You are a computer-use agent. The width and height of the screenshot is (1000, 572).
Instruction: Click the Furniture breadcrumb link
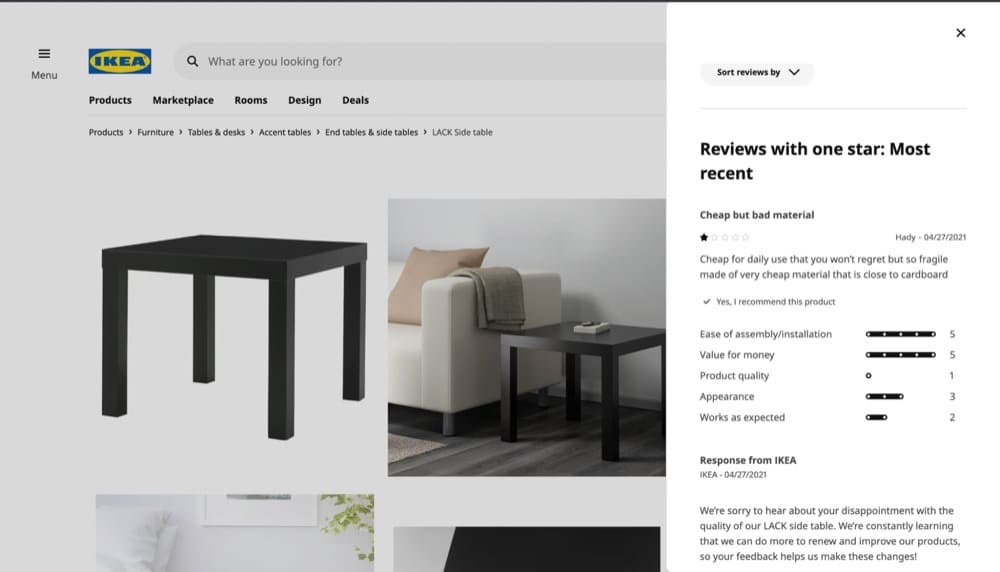click(156, 132)
